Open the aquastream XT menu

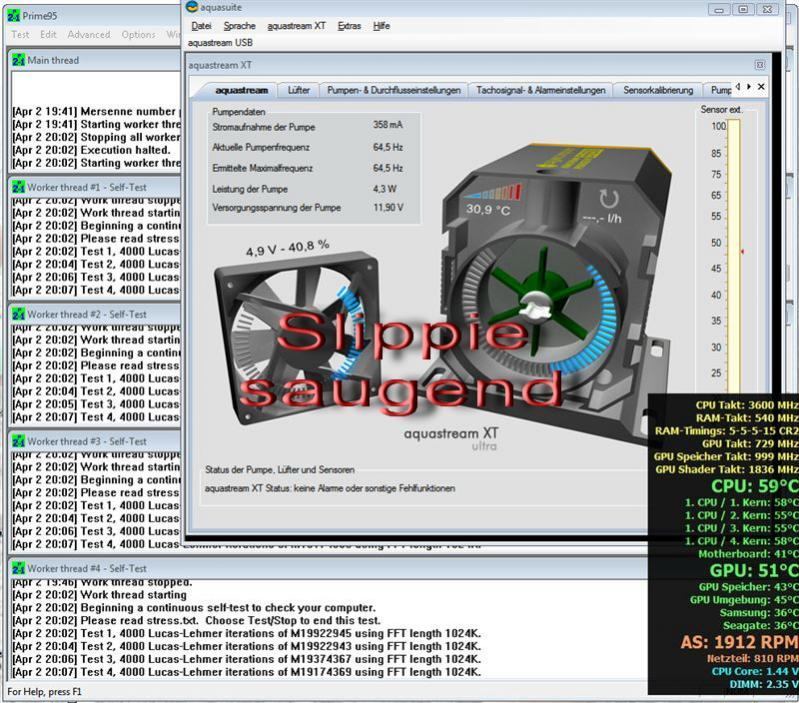coord(296,26)
